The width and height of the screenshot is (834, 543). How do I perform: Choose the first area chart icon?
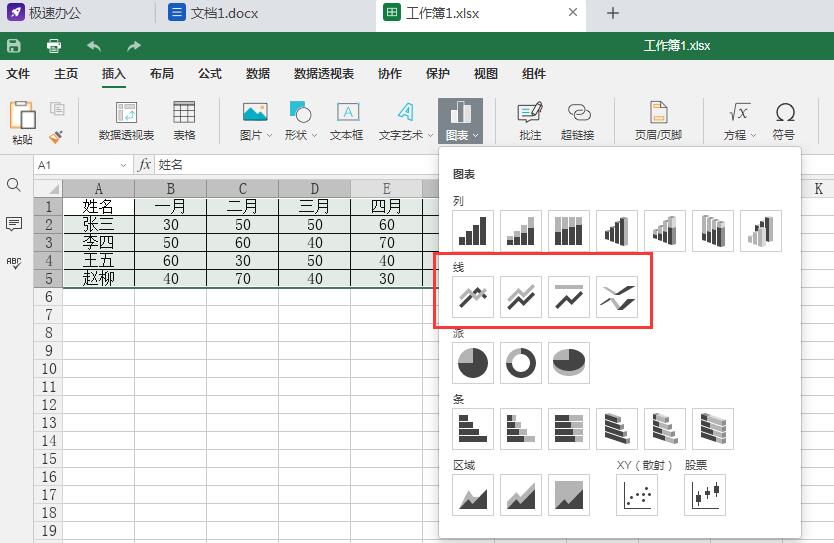(x=473, y=494)
